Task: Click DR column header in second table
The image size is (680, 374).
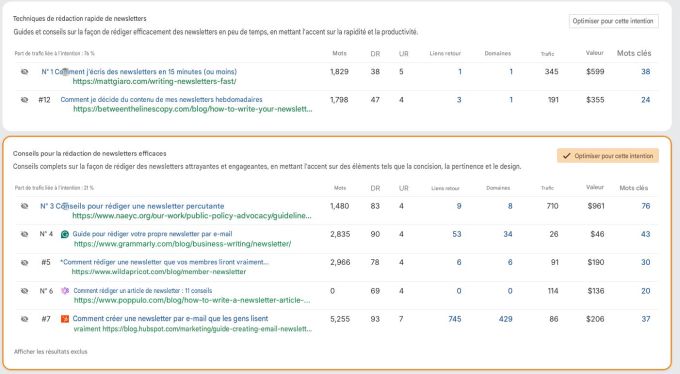Action: coord(375,188)
